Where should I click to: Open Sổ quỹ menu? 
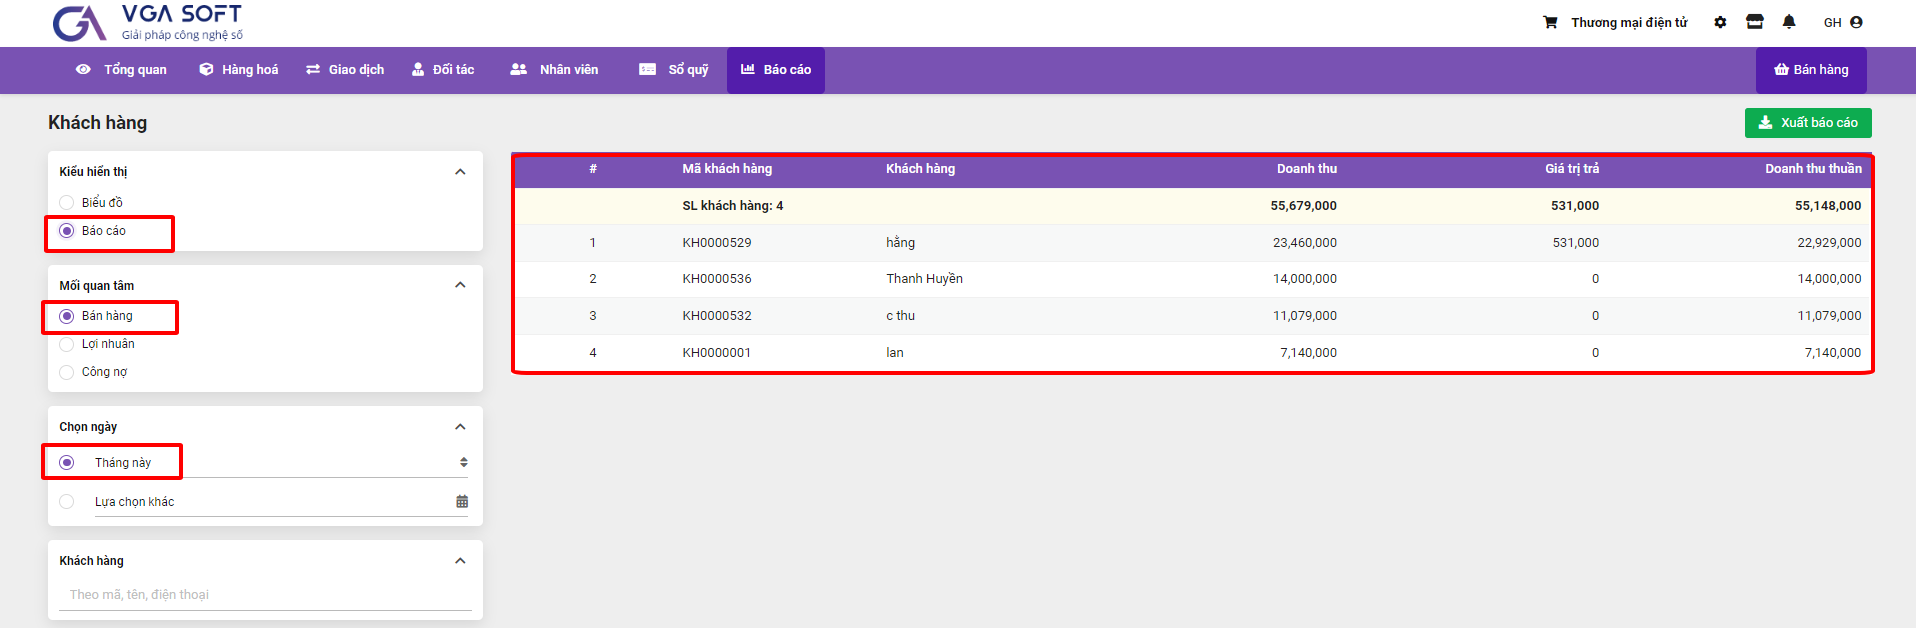674,70
